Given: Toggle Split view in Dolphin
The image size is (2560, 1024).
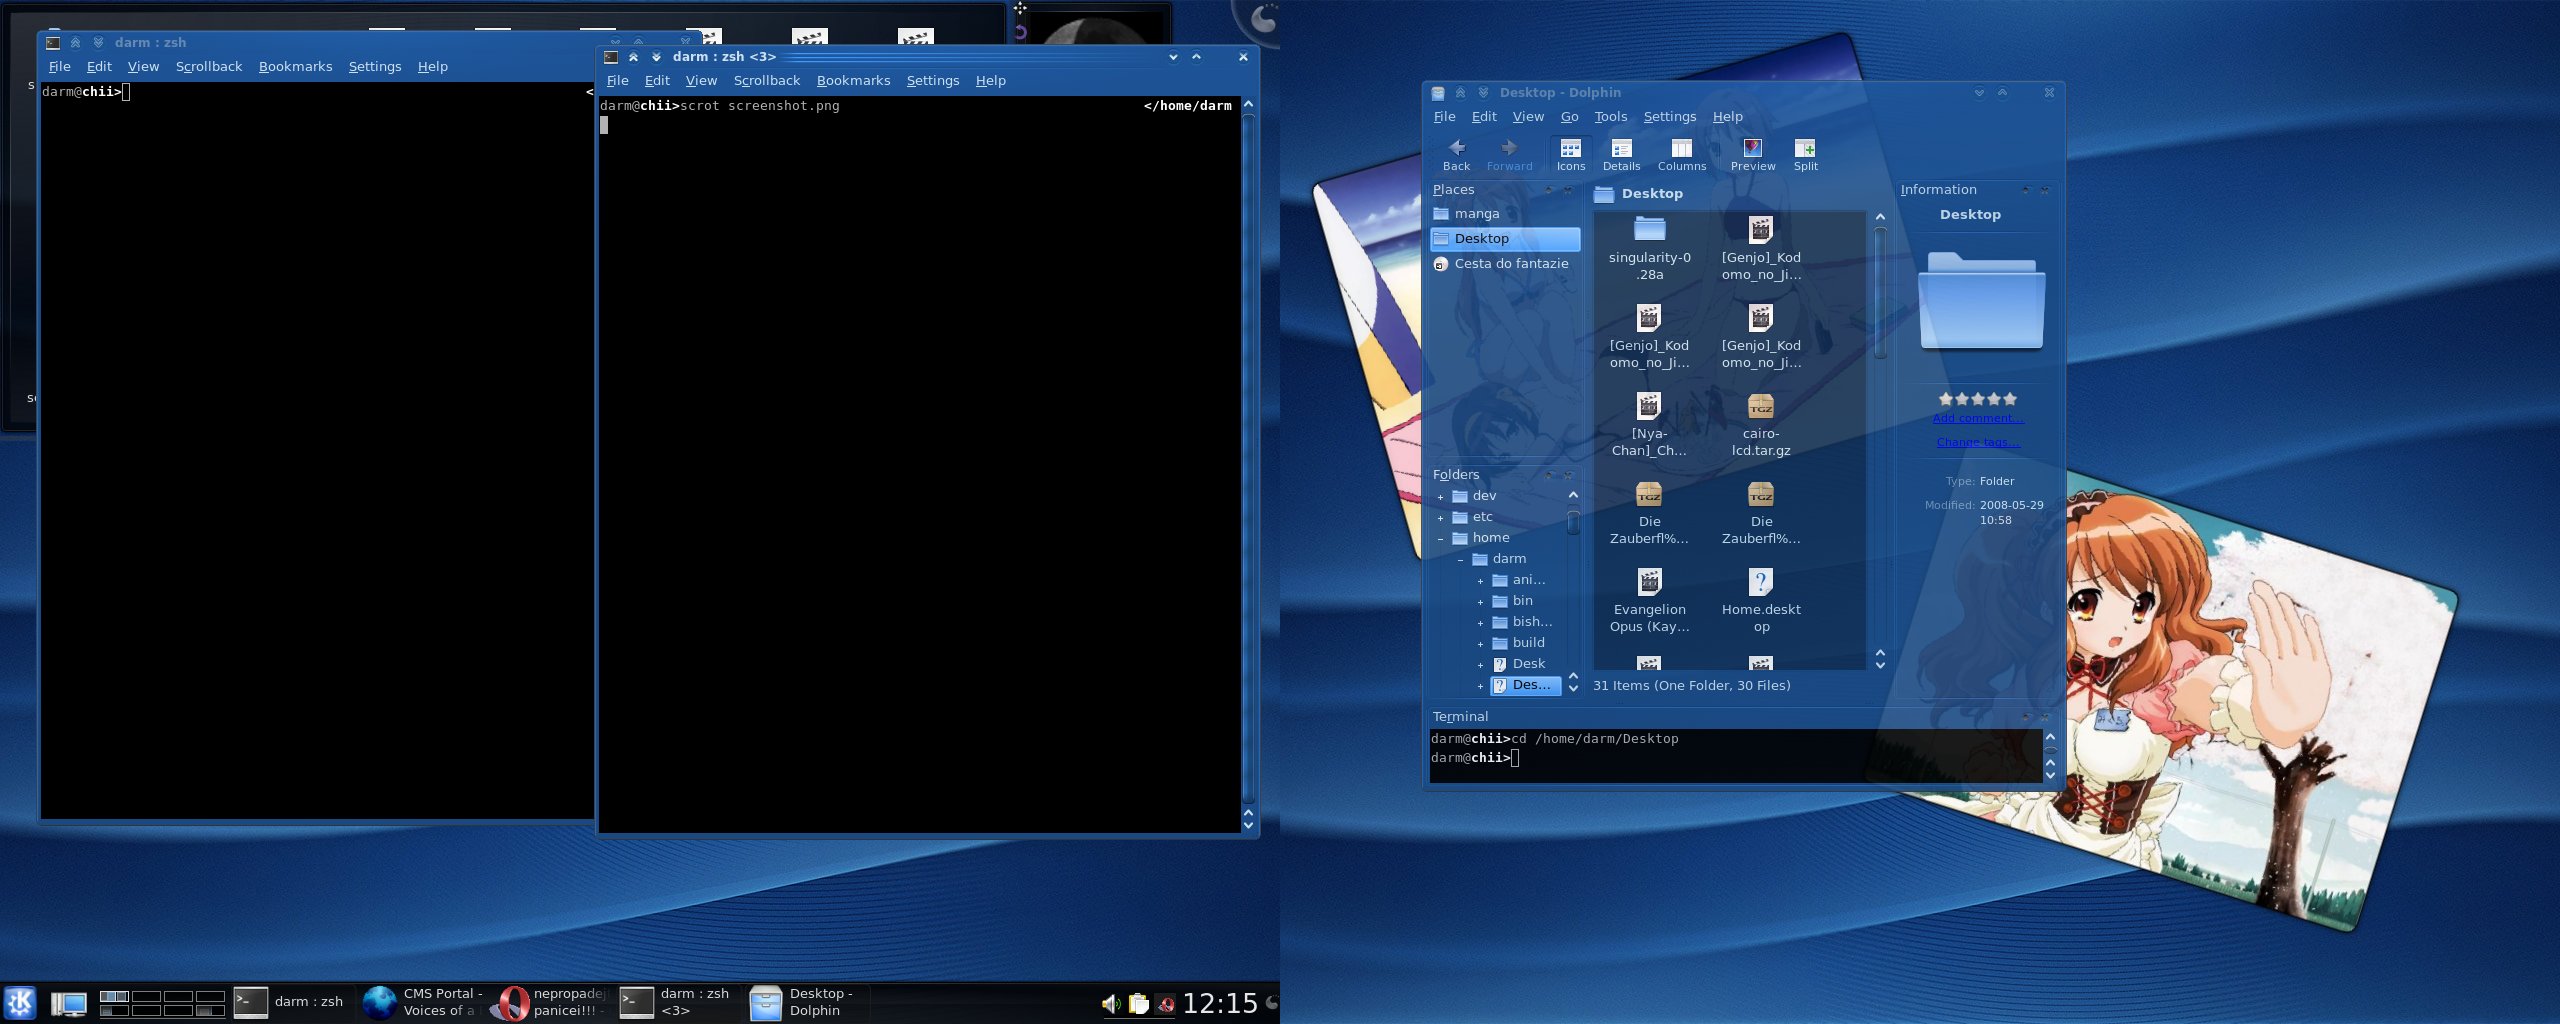Looking at the screenshot, I should point(1805,155).
